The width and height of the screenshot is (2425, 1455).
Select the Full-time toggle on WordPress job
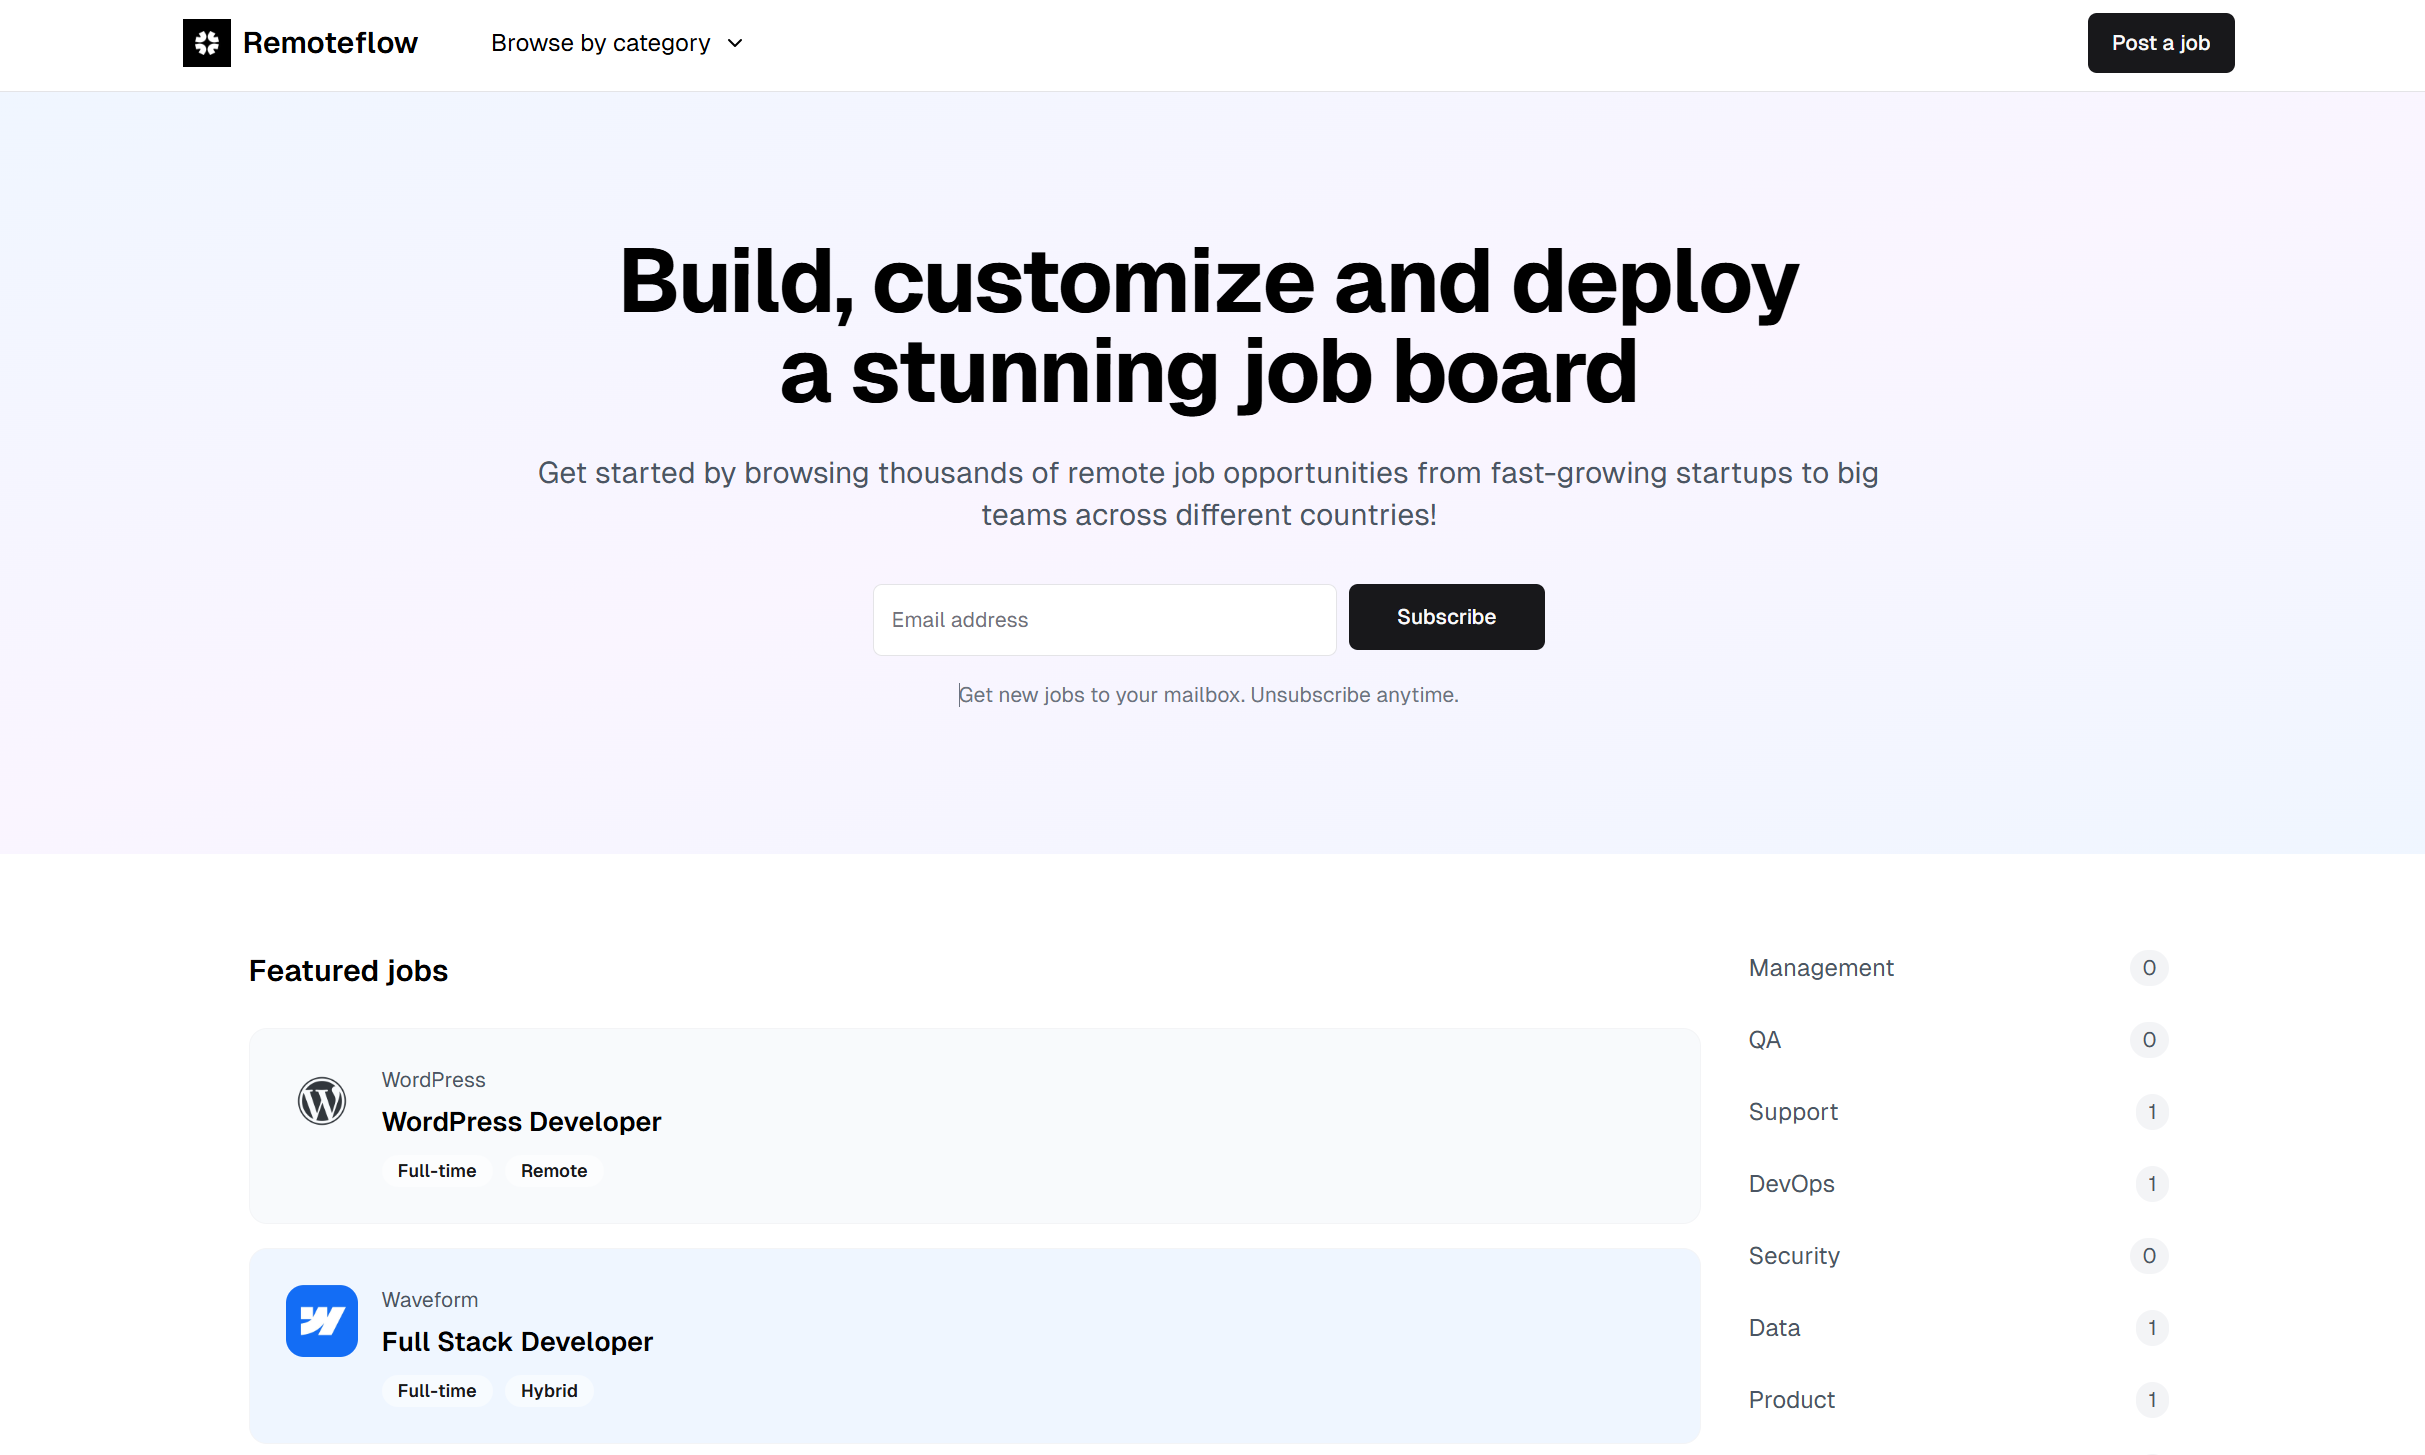click(x=436, y=1171)
